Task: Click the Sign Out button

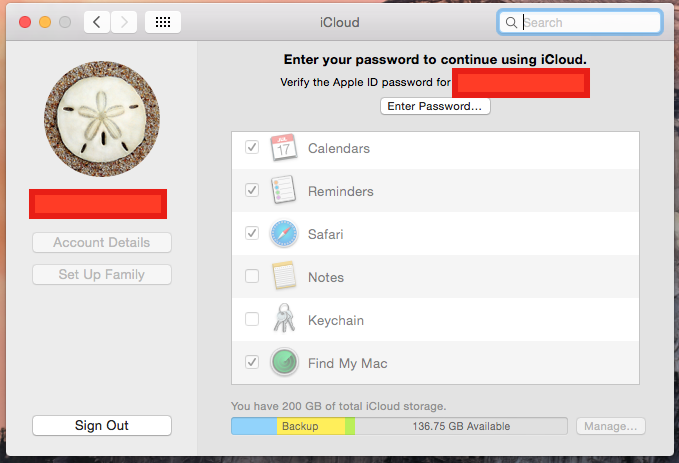Action: (102, 425)
